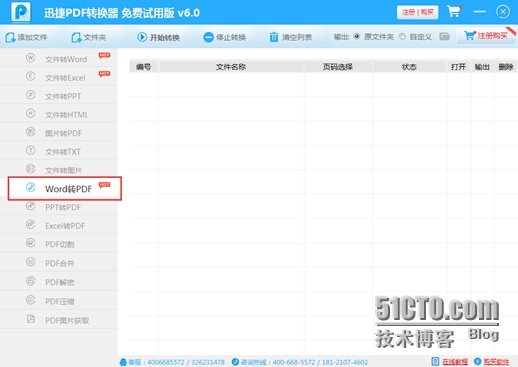518x367 pixels.
Task: Select the PDF图片获取 sidebar entry
Action: [x=59, y=320]
